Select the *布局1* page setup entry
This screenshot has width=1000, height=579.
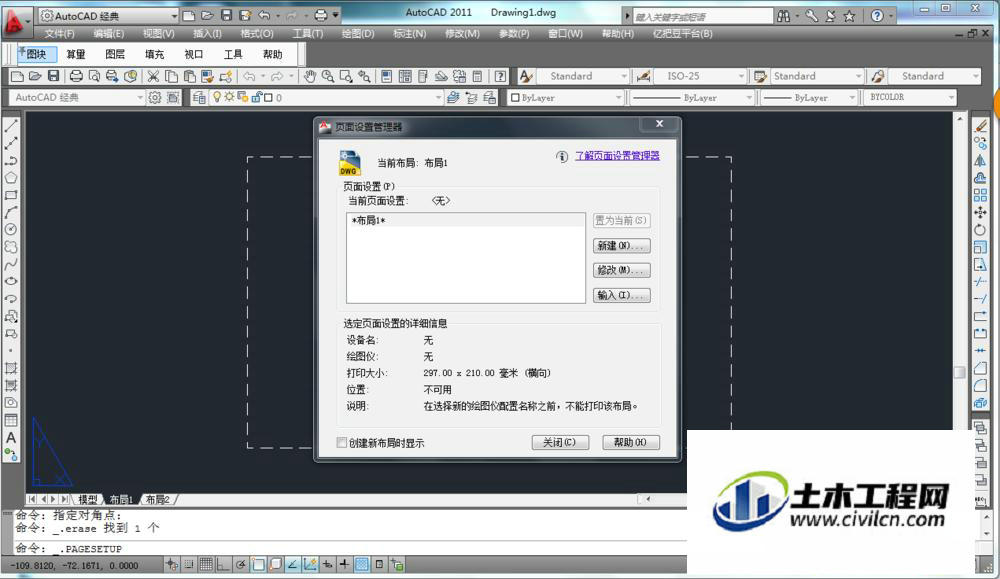point(466,221)
